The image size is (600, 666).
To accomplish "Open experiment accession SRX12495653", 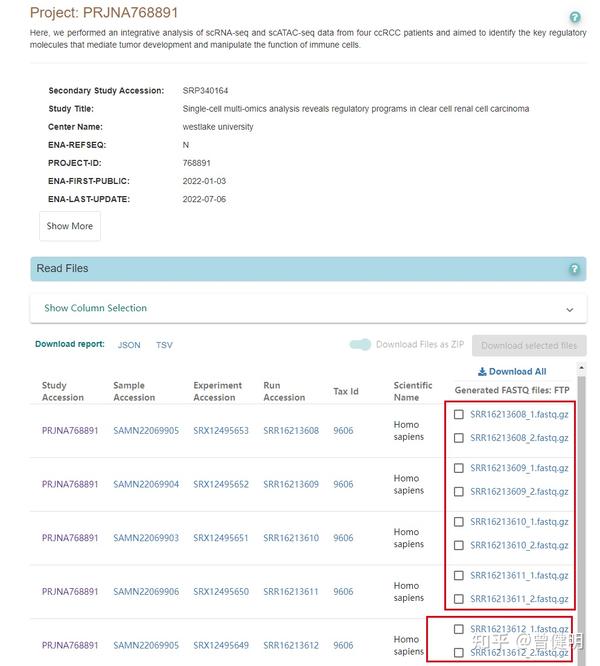I will [221, 431].
